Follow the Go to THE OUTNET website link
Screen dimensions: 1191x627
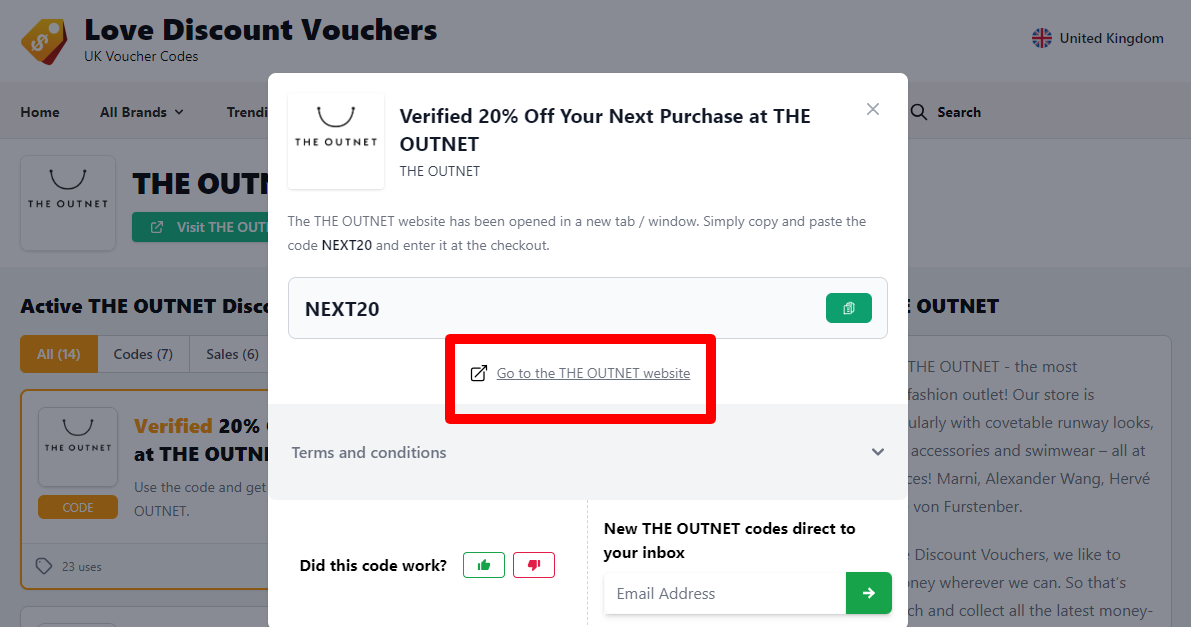point(593,372)
